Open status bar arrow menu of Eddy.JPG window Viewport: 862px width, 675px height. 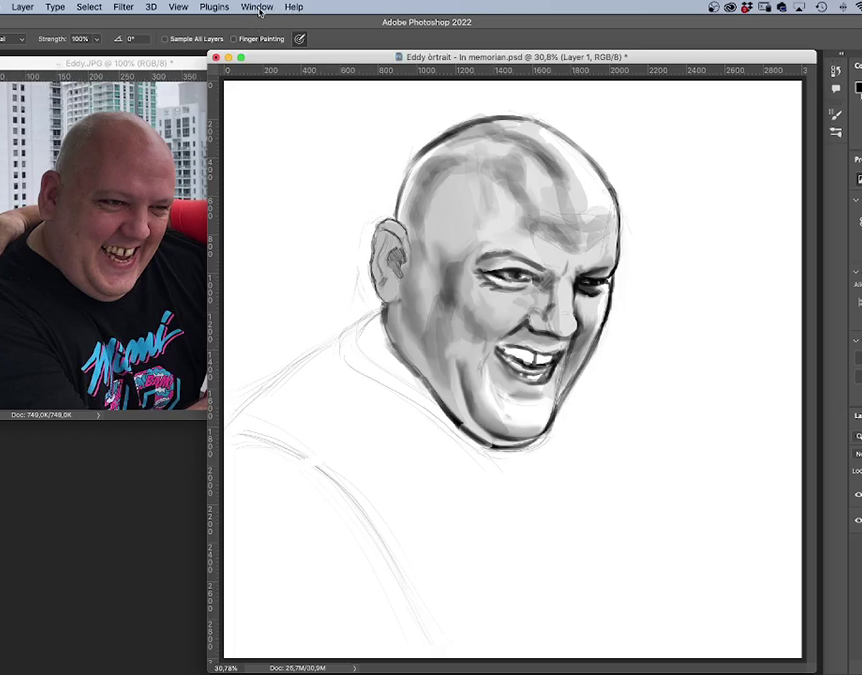click(98, 415)
